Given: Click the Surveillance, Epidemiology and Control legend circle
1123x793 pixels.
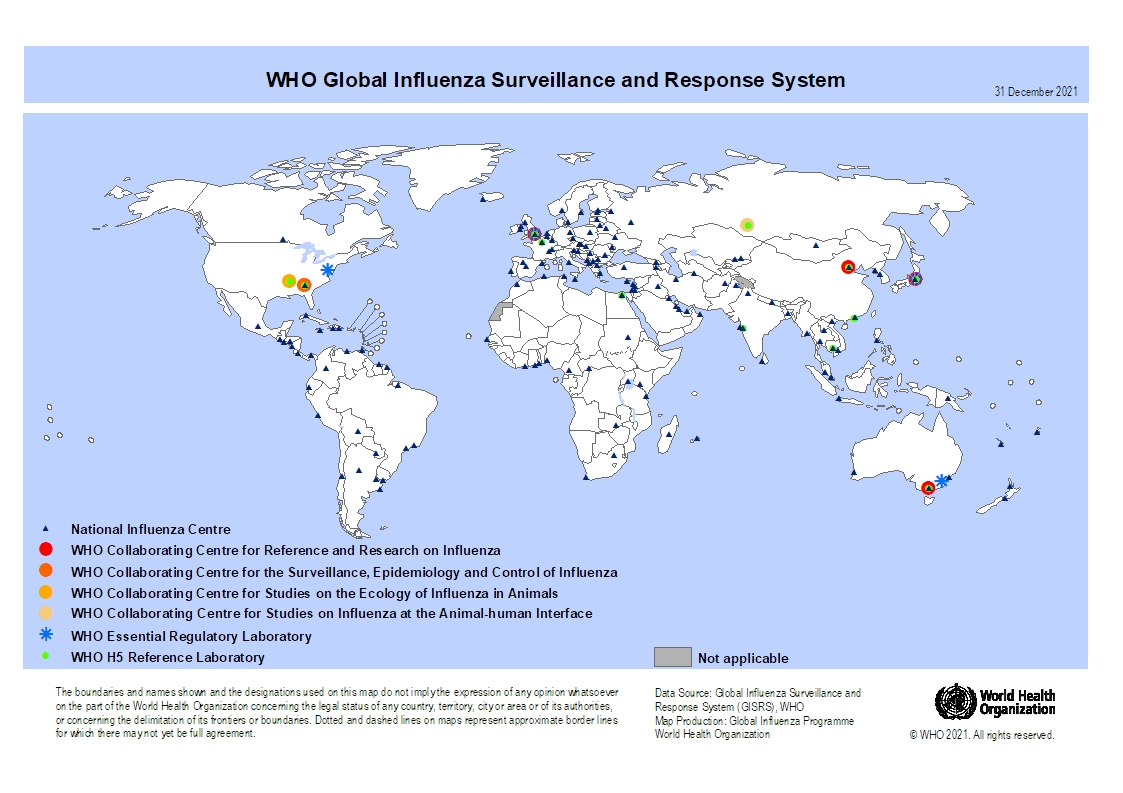Looking at the screenshot, I should [45, 572].
